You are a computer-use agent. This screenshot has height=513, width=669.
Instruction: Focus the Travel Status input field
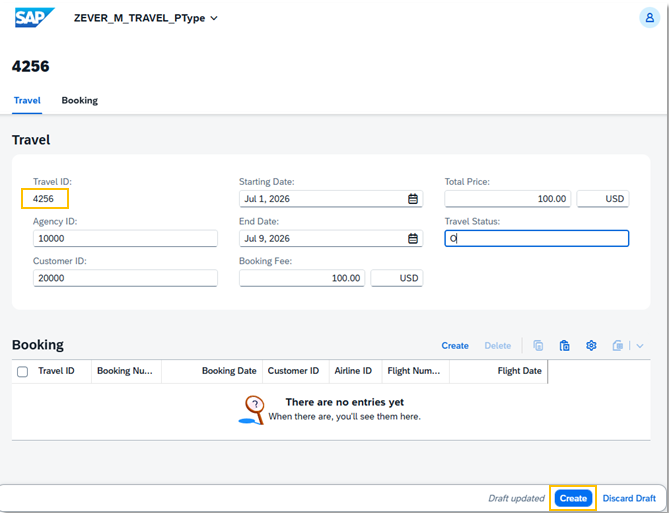pos(536,238)
